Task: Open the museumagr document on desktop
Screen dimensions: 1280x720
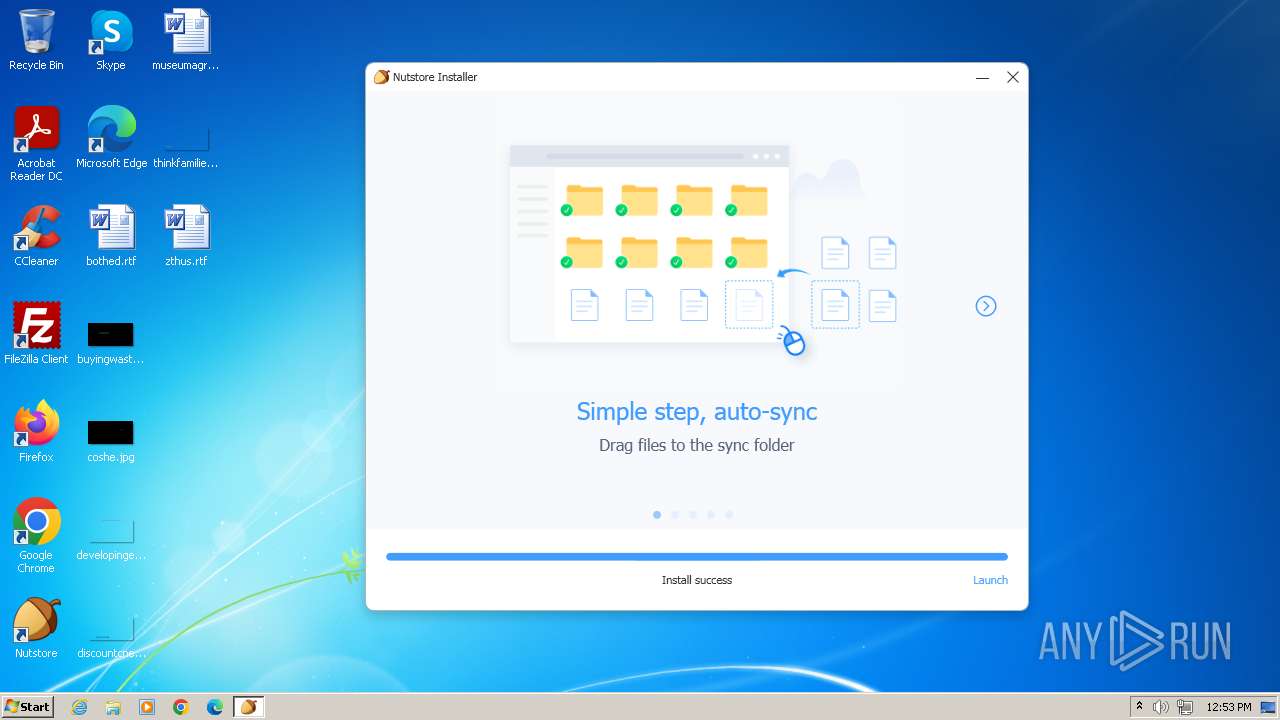Action: pos(186,40)
